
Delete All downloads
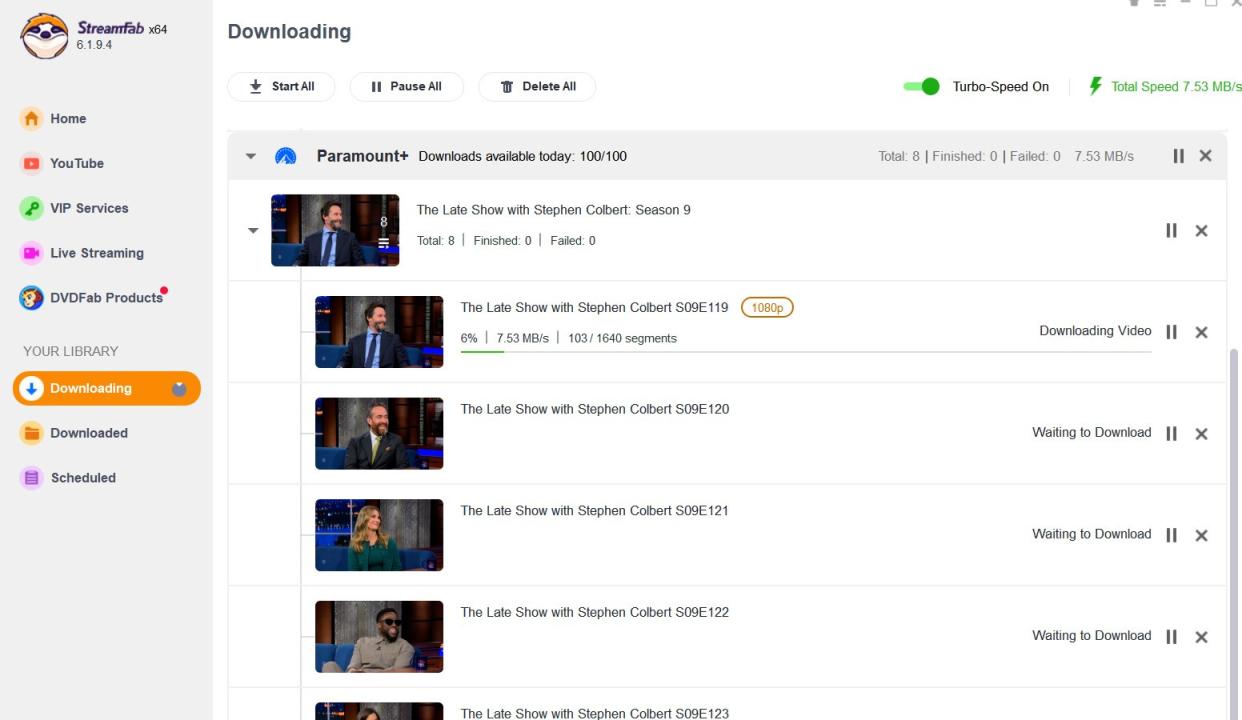click(537, 87)
